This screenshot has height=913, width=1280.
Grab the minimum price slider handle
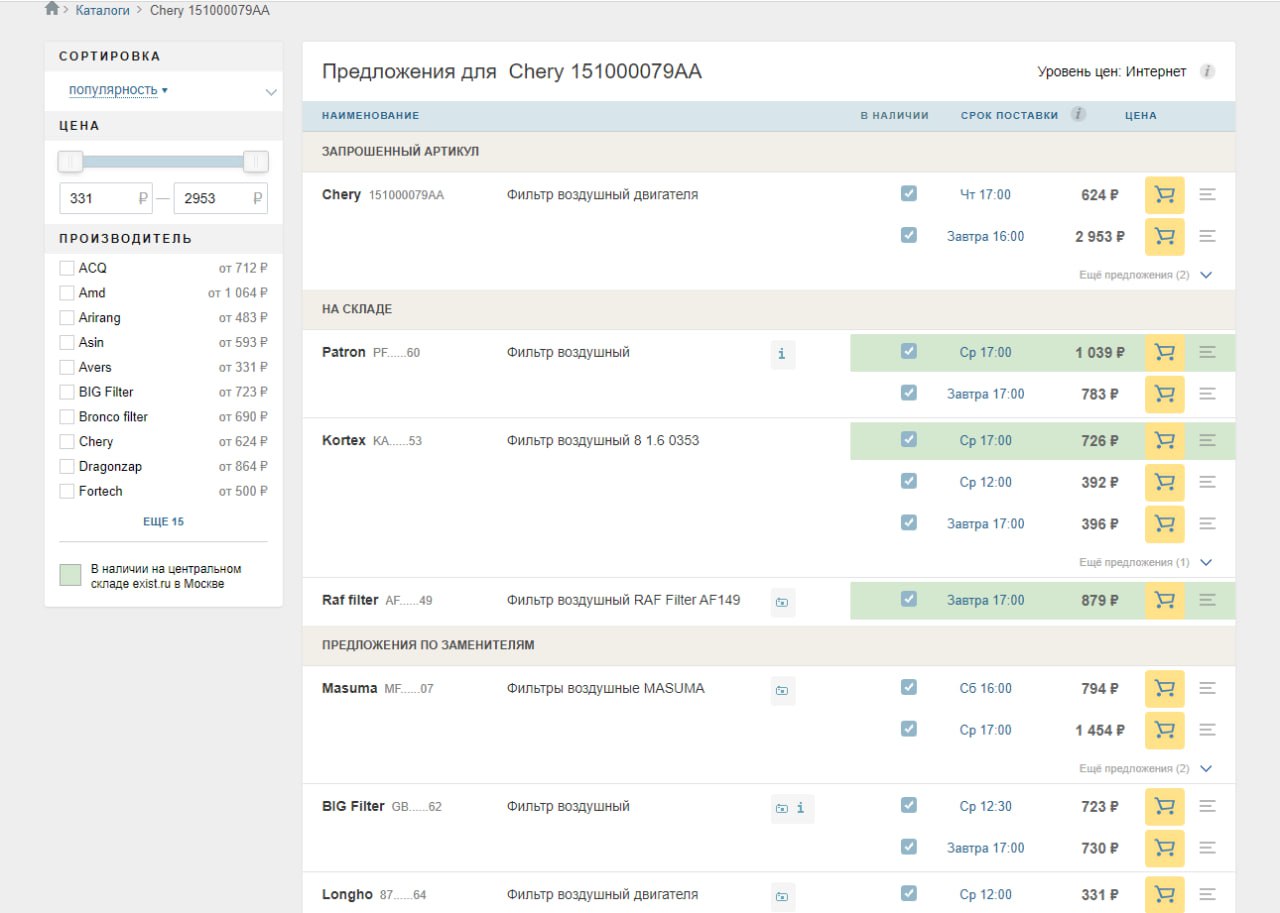click(70, 162)
